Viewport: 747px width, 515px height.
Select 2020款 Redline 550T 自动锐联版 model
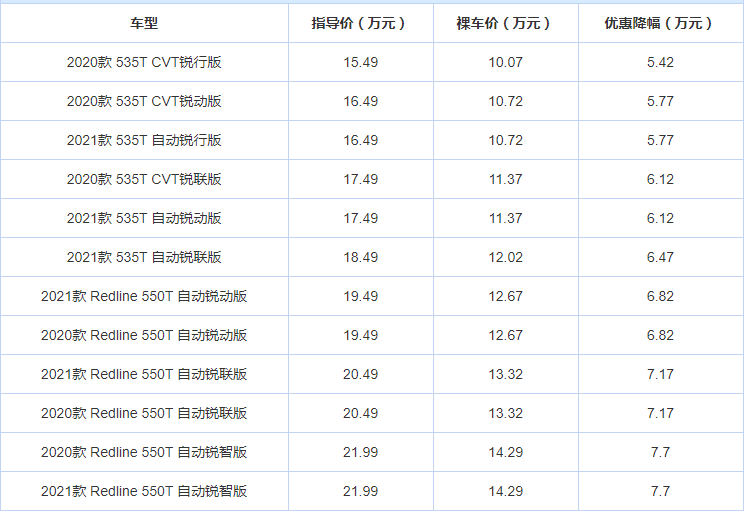[x=144, y=414]
